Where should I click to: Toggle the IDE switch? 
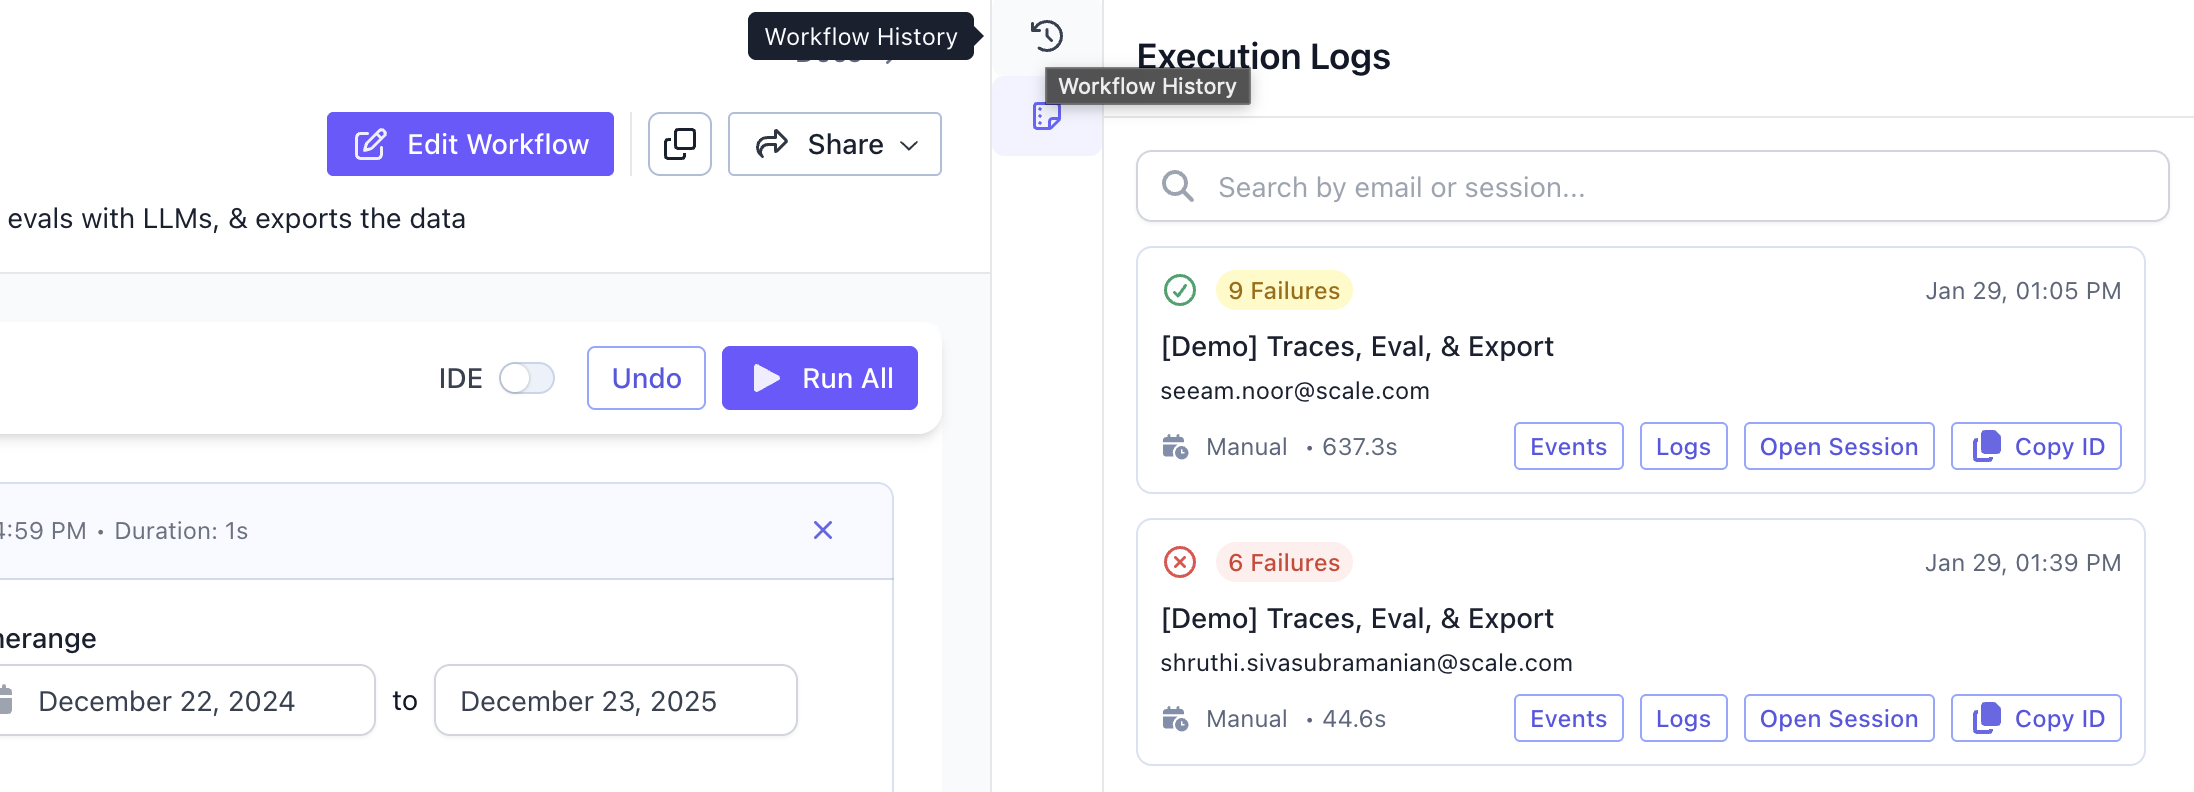point(527,378)
